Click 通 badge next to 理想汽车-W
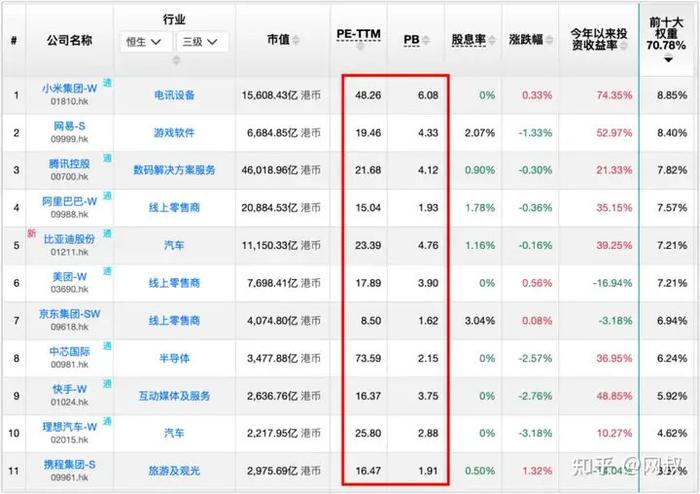700x494 pixels. 107,421
